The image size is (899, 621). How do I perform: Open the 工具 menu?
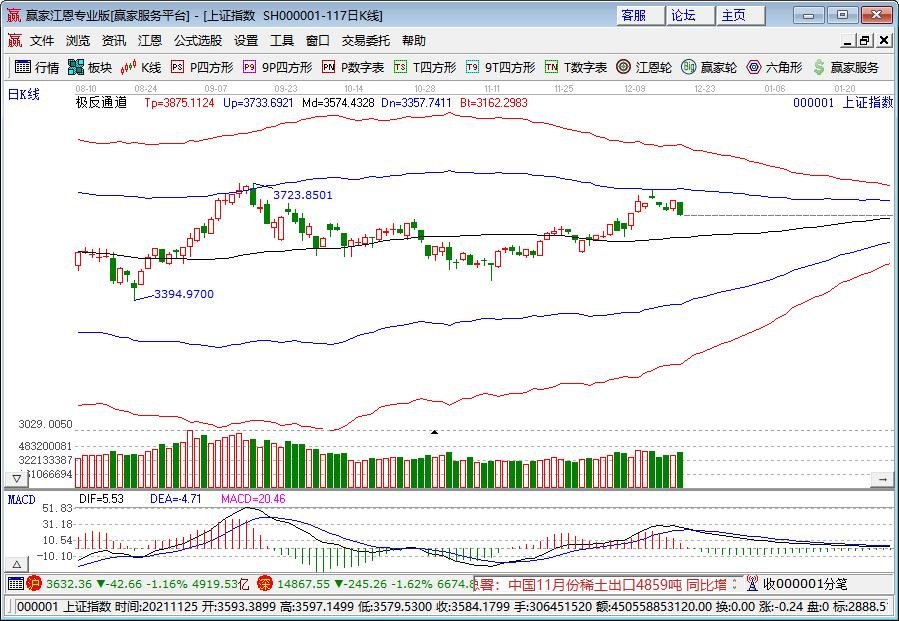coord(282,41)
